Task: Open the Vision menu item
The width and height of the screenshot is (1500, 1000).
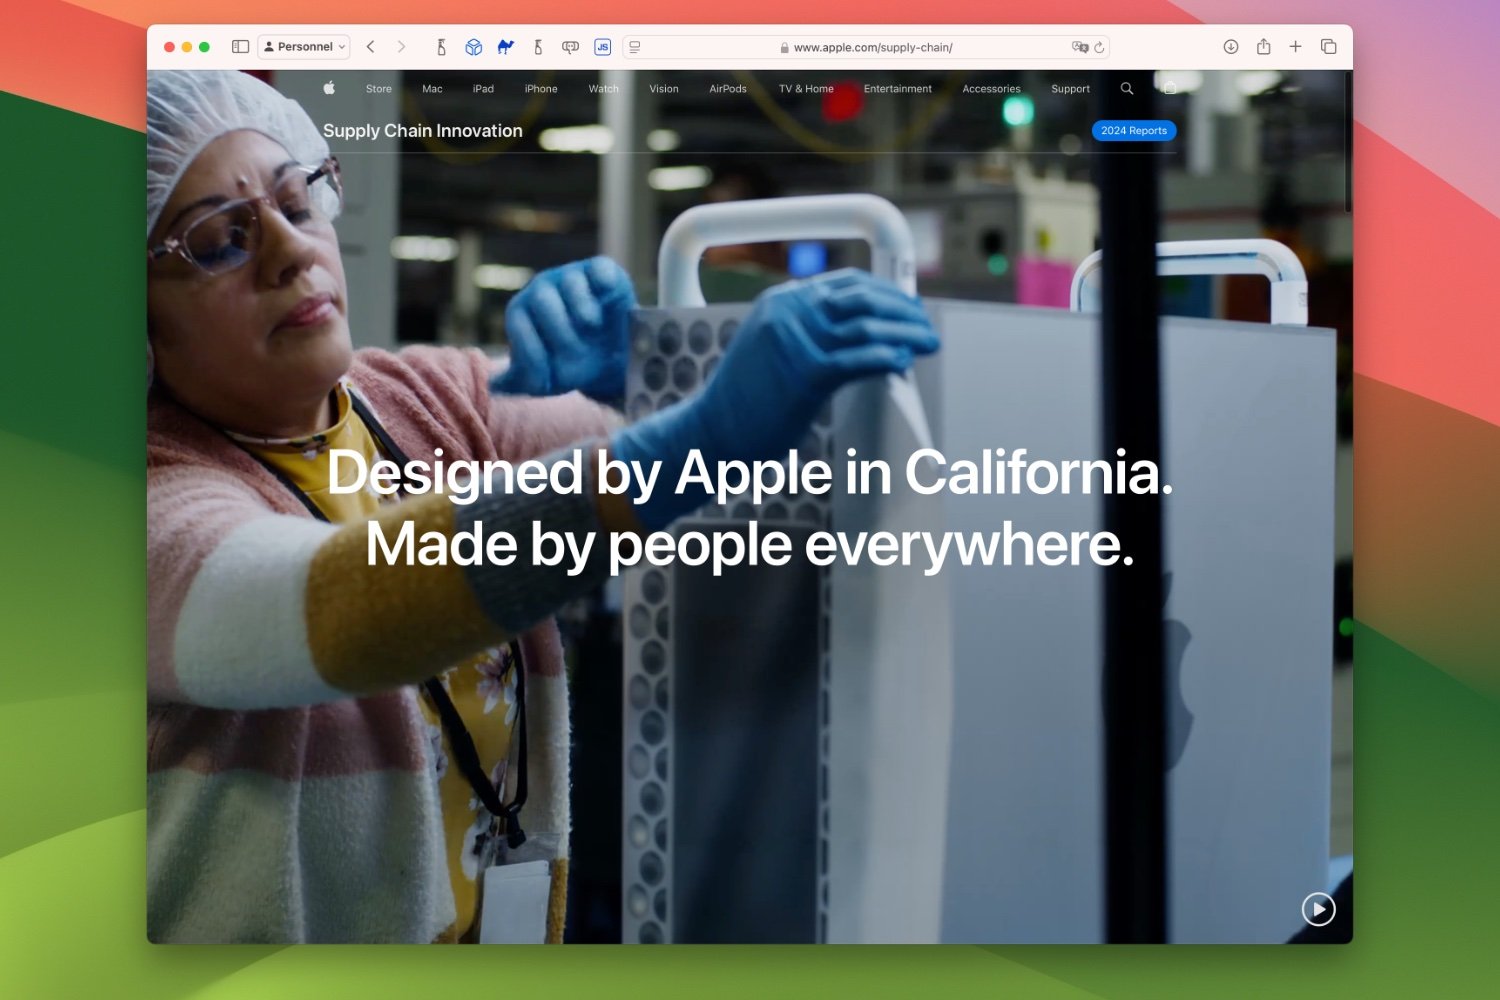Action: pyautogui.click(x=664, y=89)
